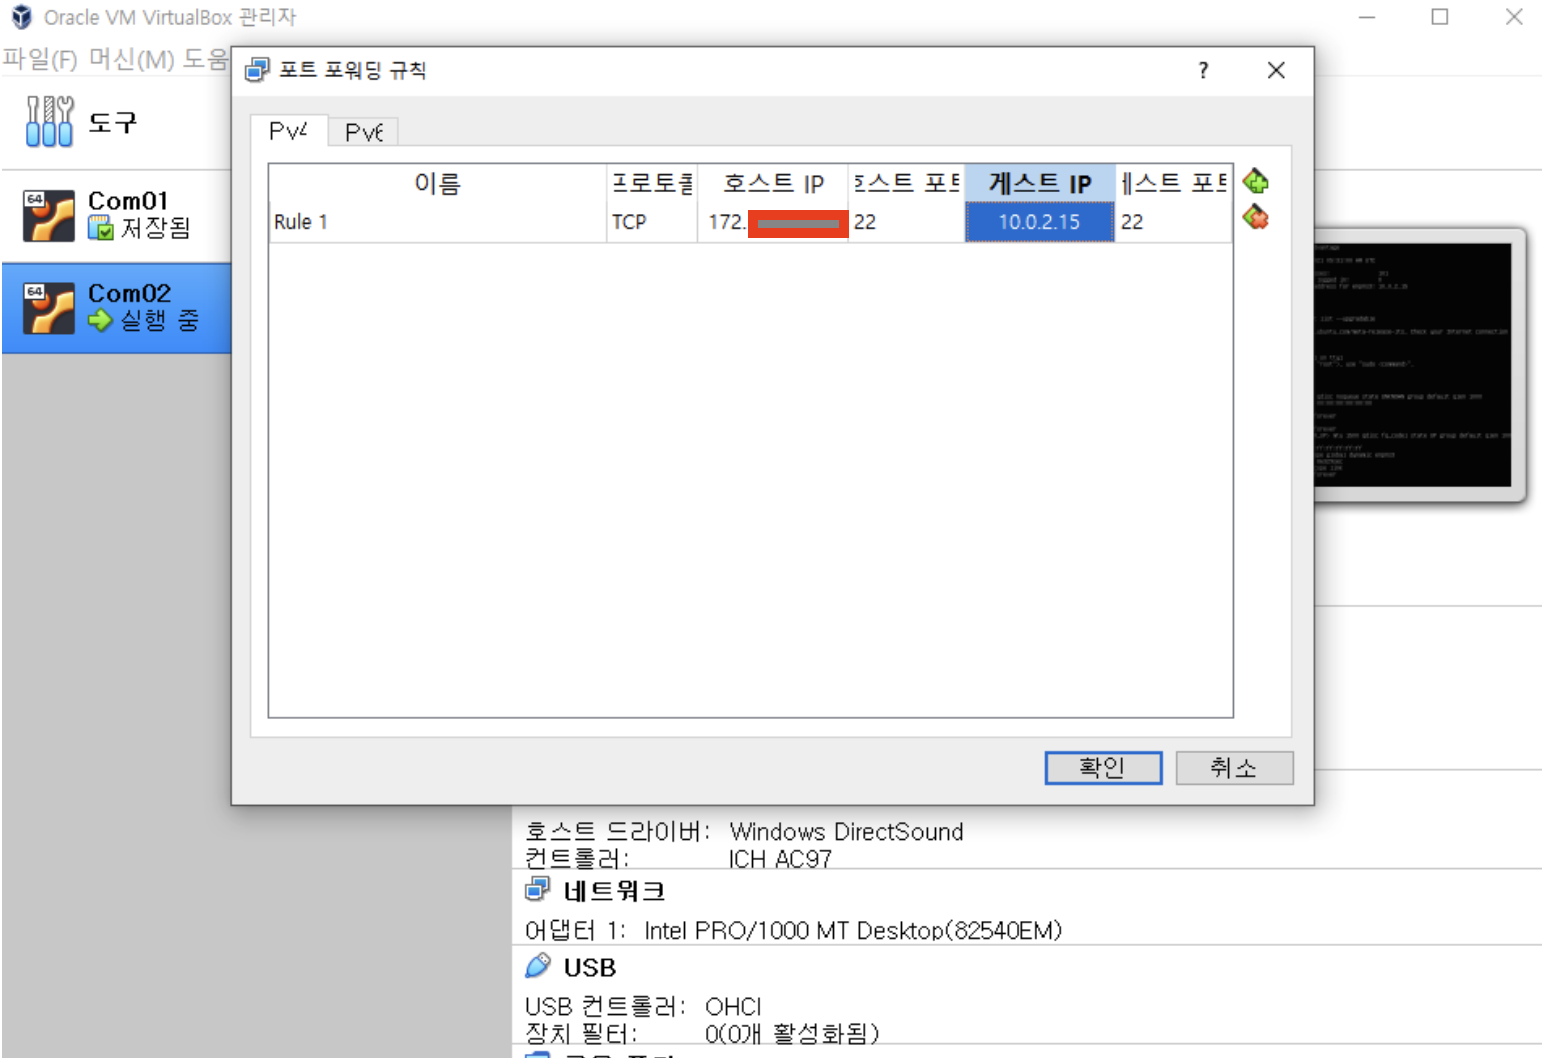Sort by the protocol column header
1542x1058 pixels.
[652, 184]
